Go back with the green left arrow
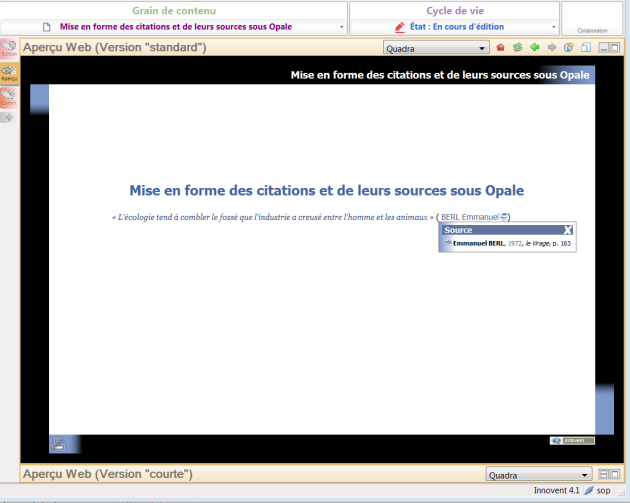This screenshot has width=630, height=503. click(534, 47)
